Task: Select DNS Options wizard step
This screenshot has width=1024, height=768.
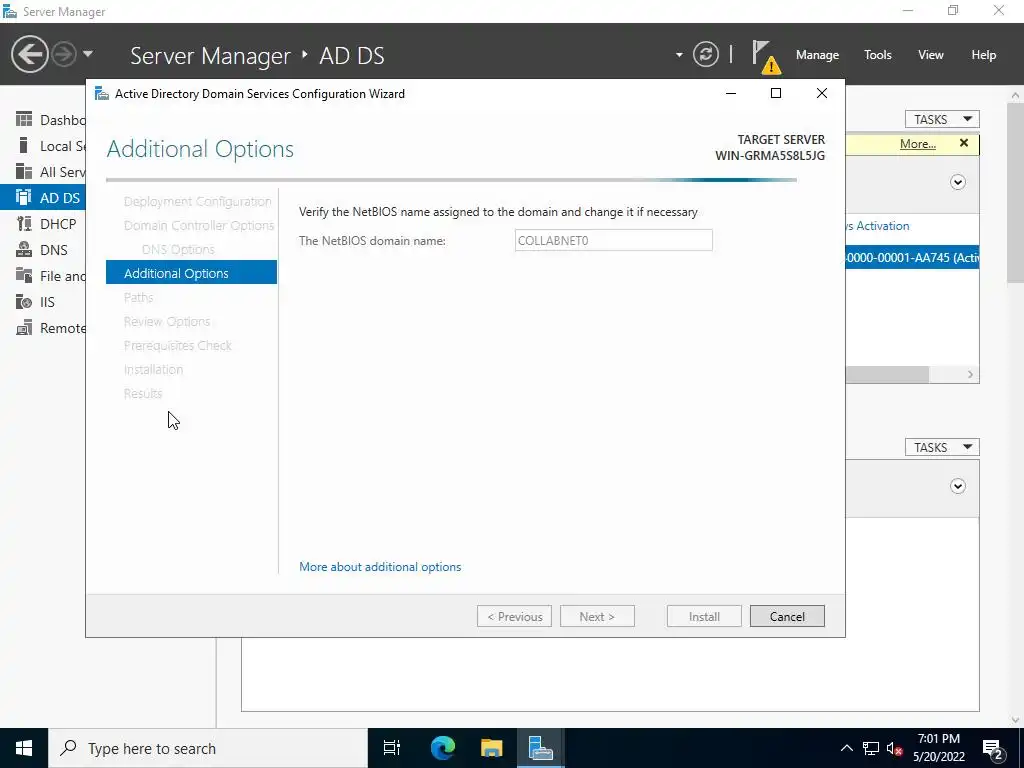Action: tap(178, 249)
